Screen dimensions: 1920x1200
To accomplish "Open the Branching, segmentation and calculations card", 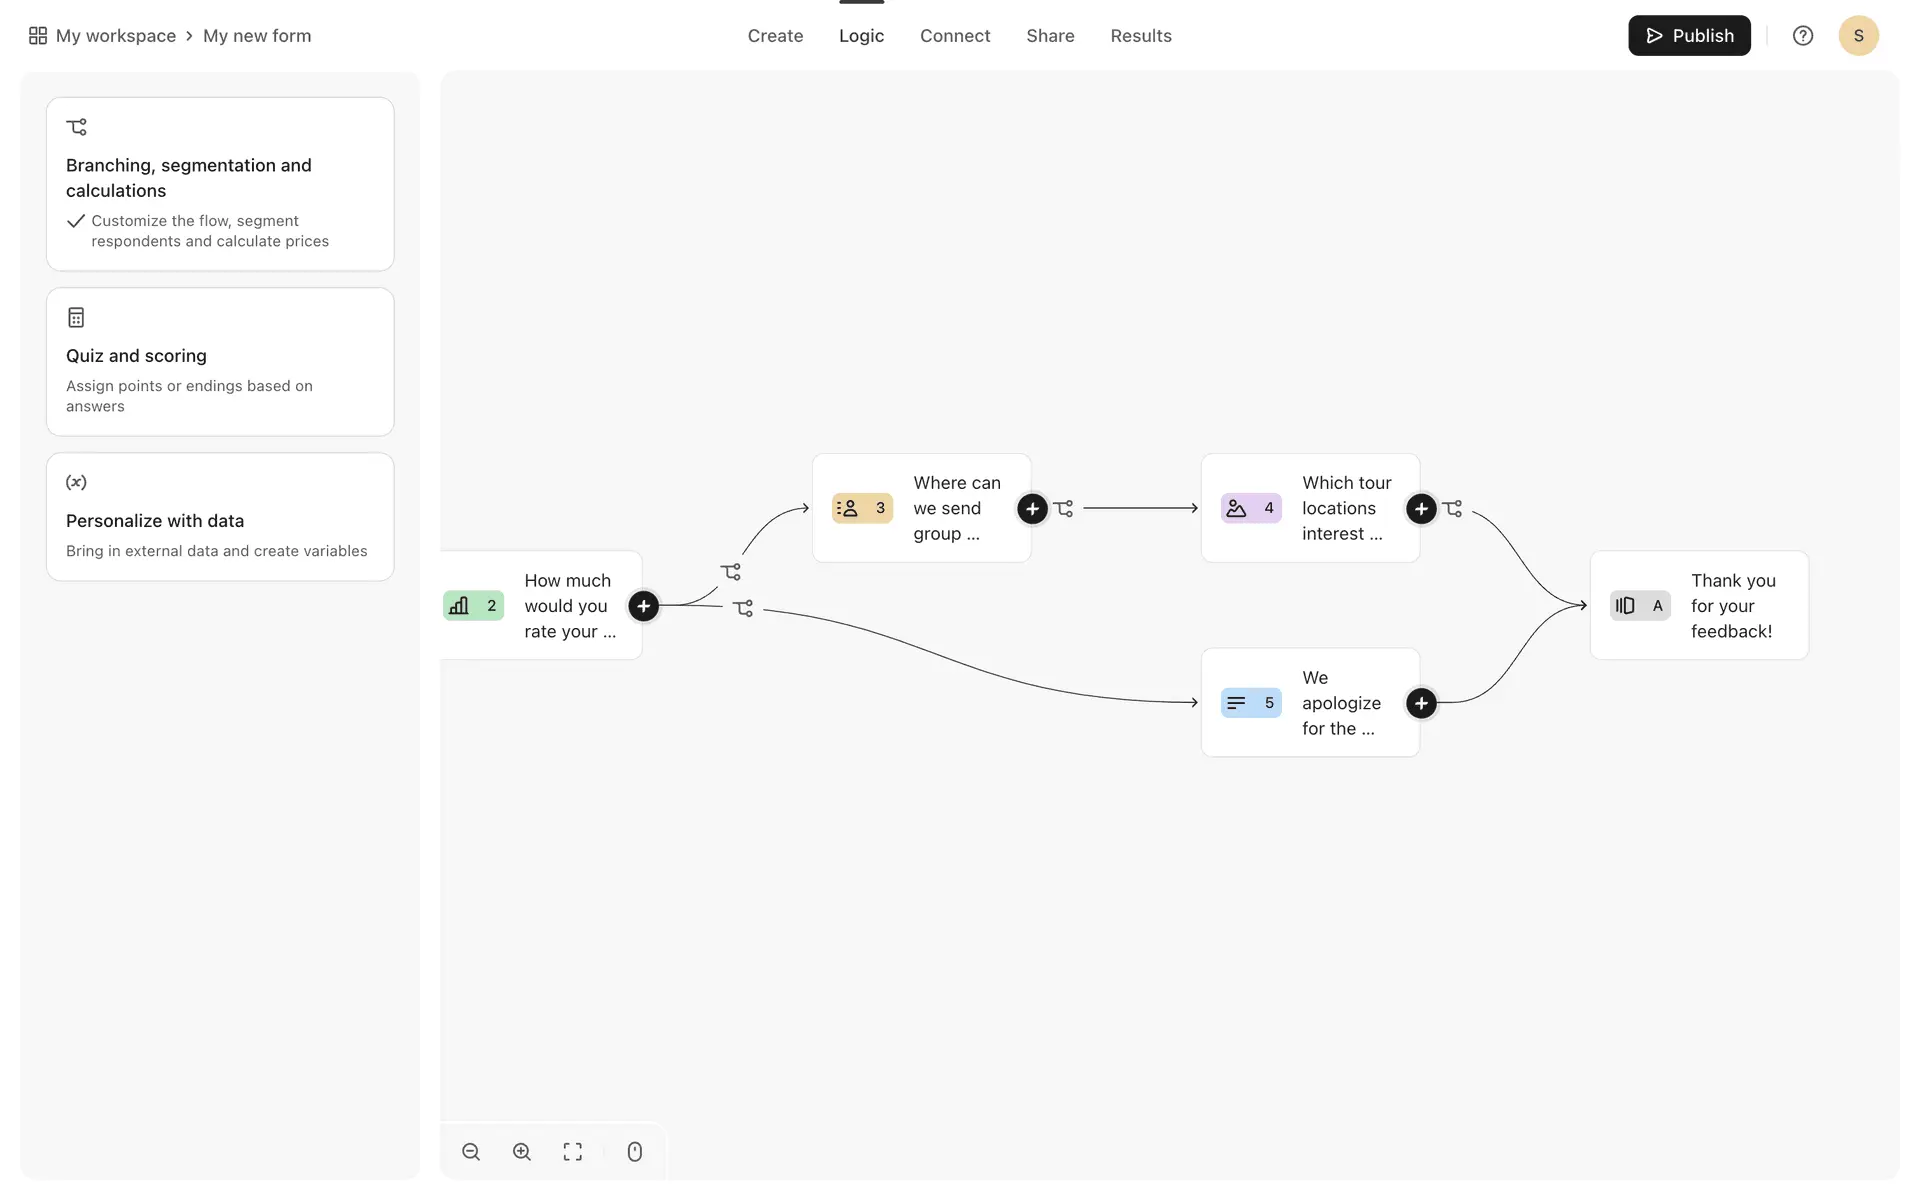I will 220,184.
